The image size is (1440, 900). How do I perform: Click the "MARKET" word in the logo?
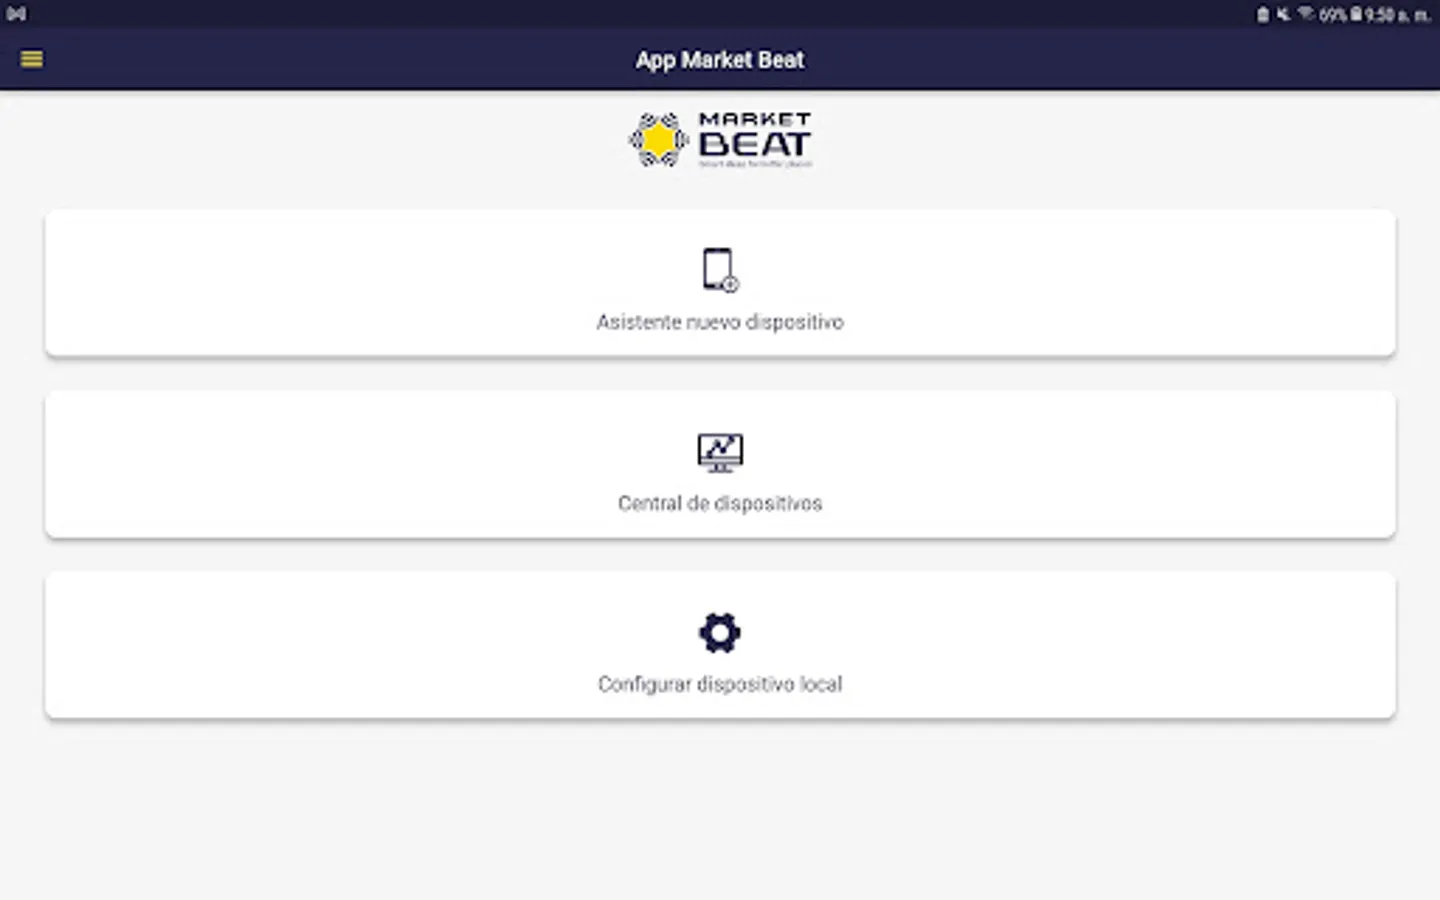pyautogui.click(x=755, y=119)
